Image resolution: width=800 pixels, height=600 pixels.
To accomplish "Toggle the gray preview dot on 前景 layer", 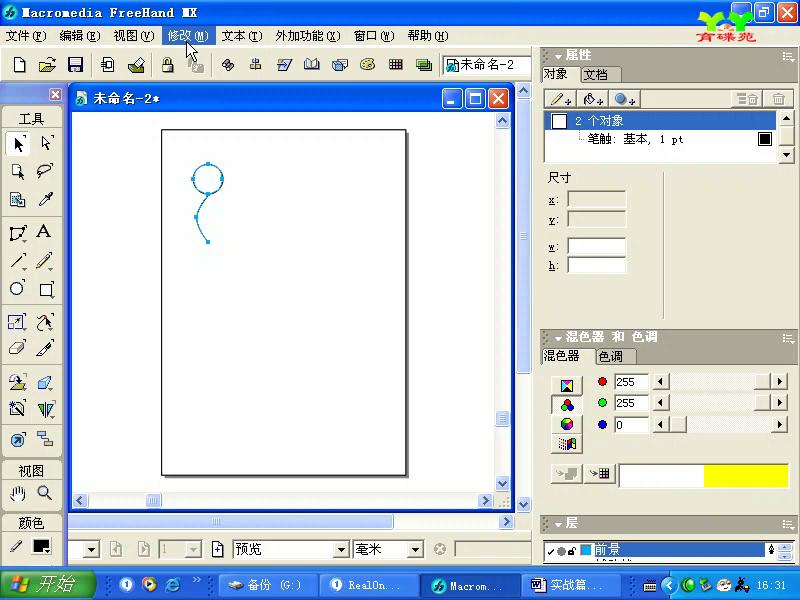I will coord(561,551).
